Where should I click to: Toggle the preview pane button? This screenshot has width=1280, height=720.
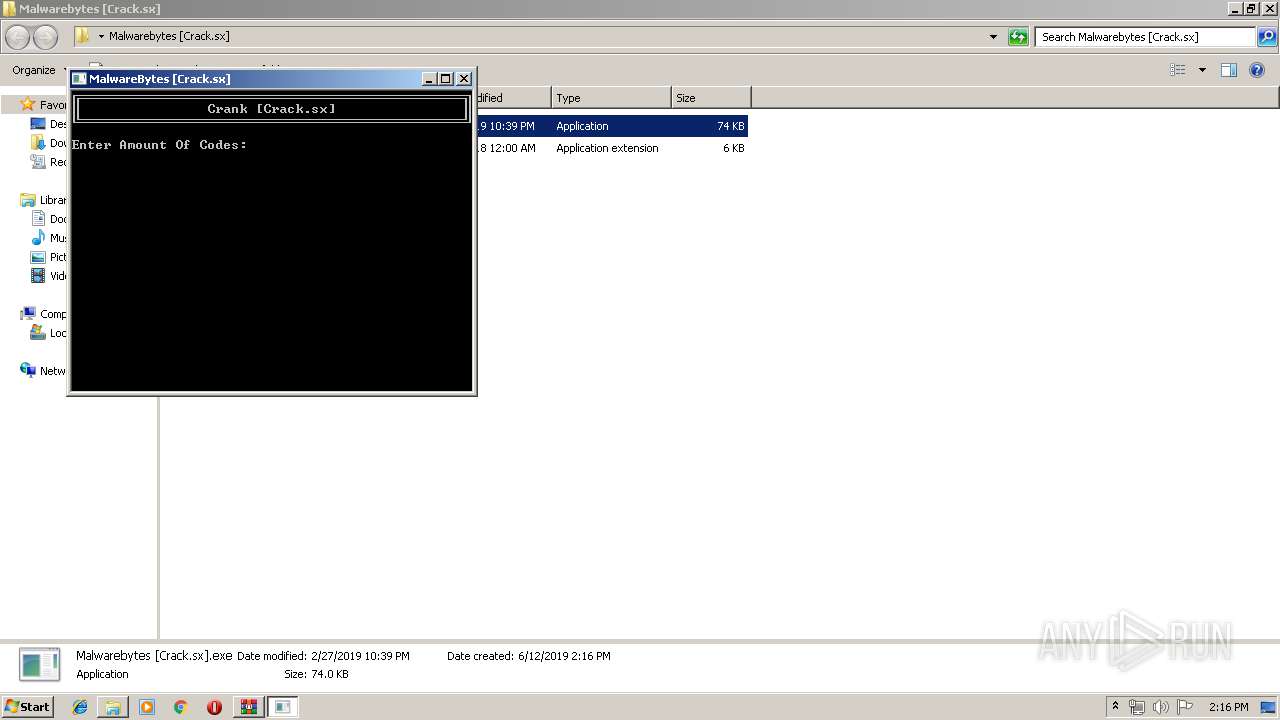click(1229, 70)
